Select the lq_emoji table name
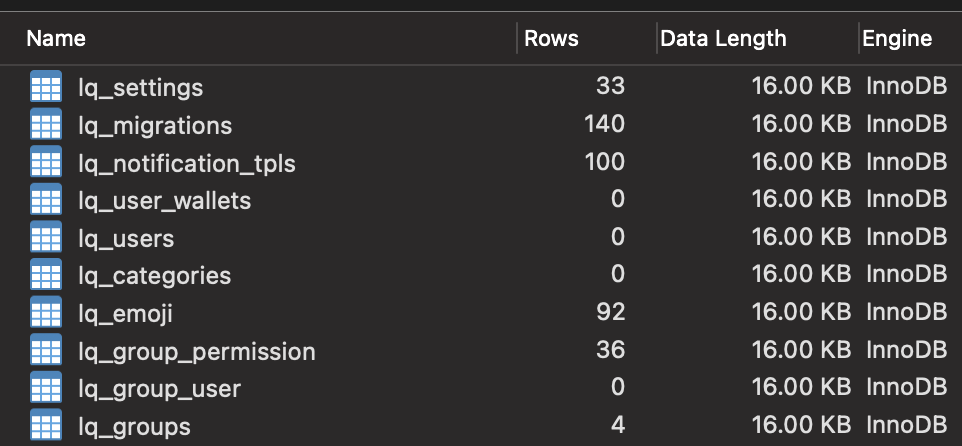Image resolution: width=962 pixels, height=446 pixels. [125, 313]
